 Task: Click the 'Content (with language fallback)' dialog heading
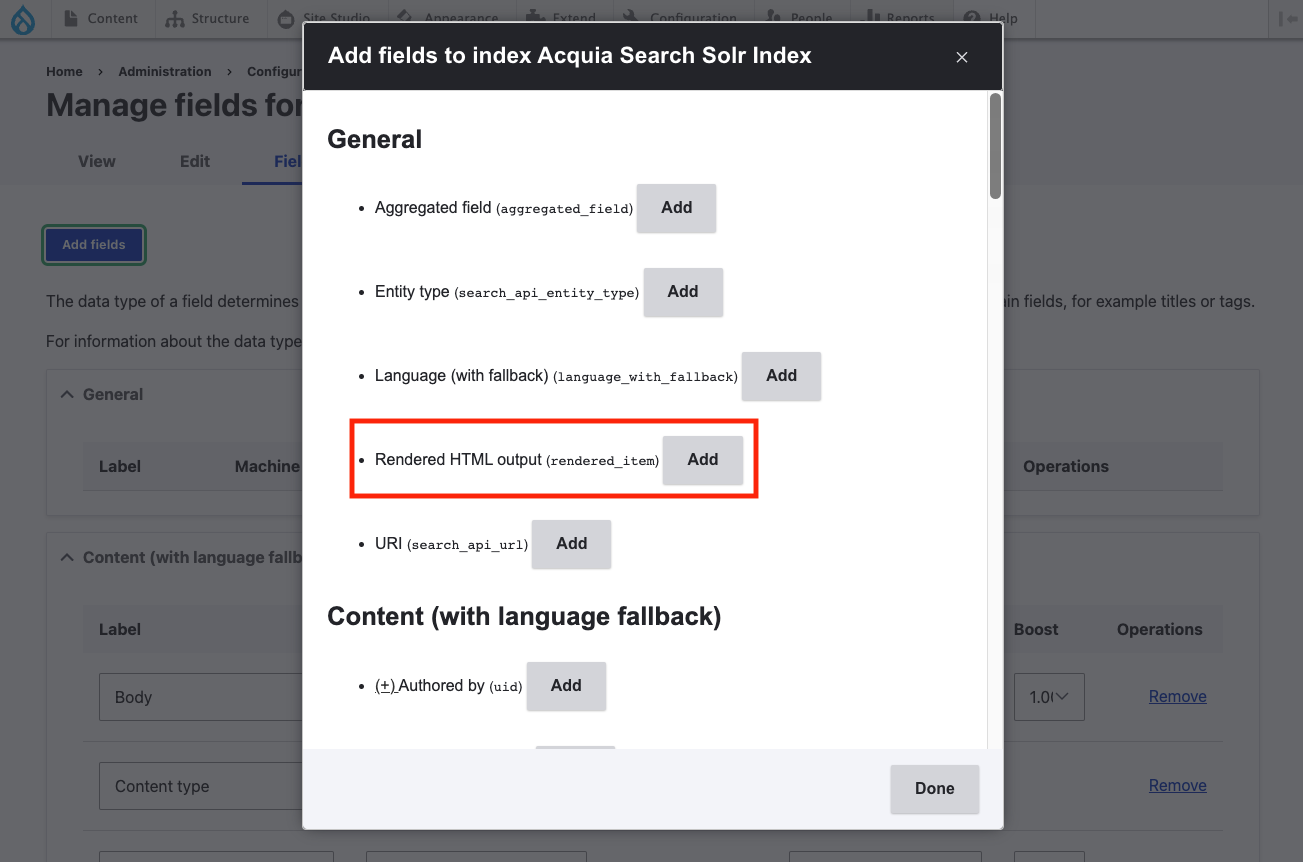tap(524, 616)
